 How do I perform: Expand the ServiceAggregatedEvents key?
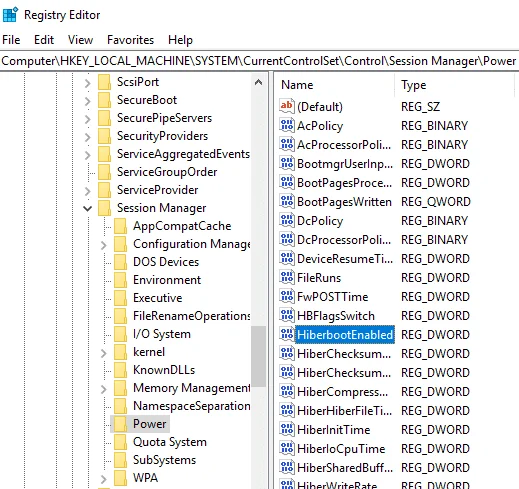[x=88, y=155]
